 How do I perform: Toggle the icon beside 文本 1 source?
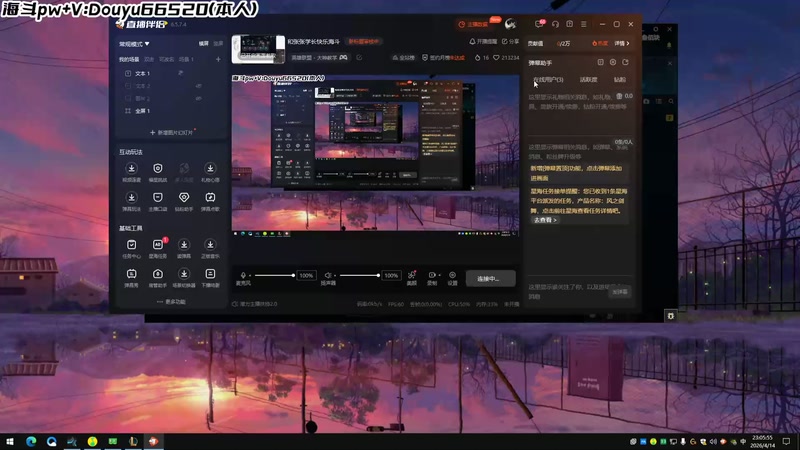tap(181, 73)
